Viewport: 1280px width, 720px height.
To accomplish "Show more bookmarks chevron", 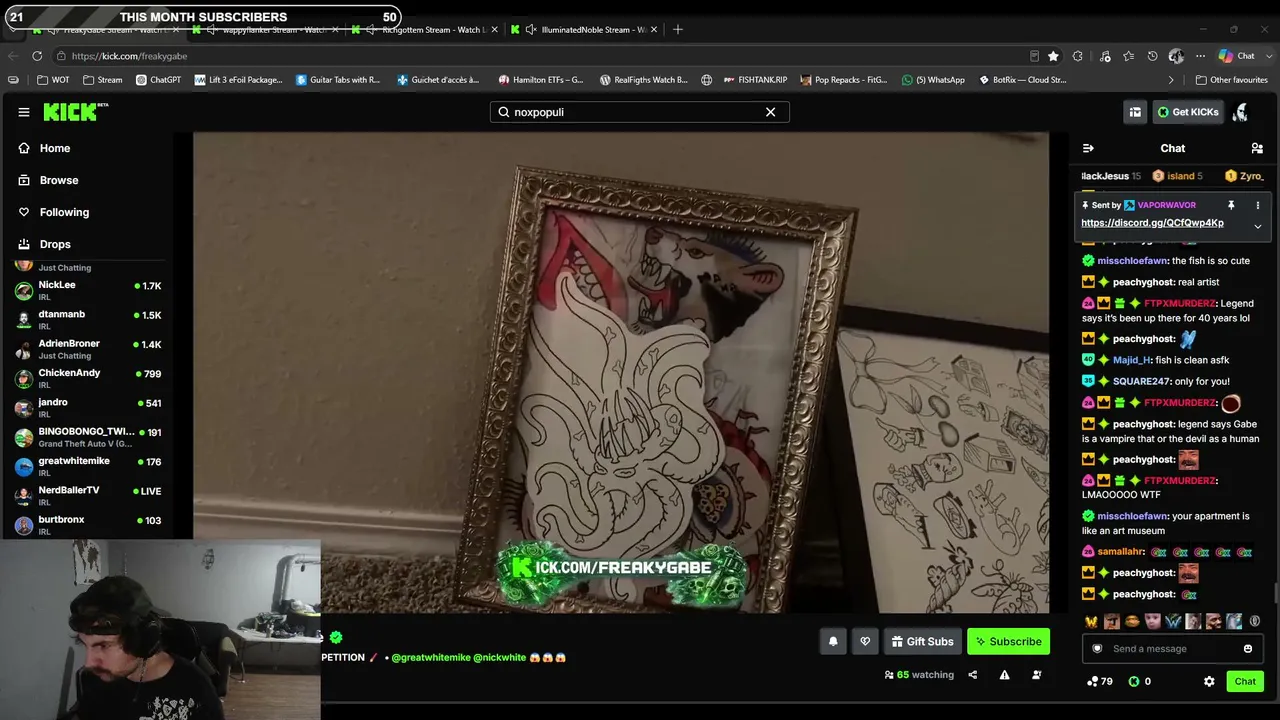I will click(1171, 80).
